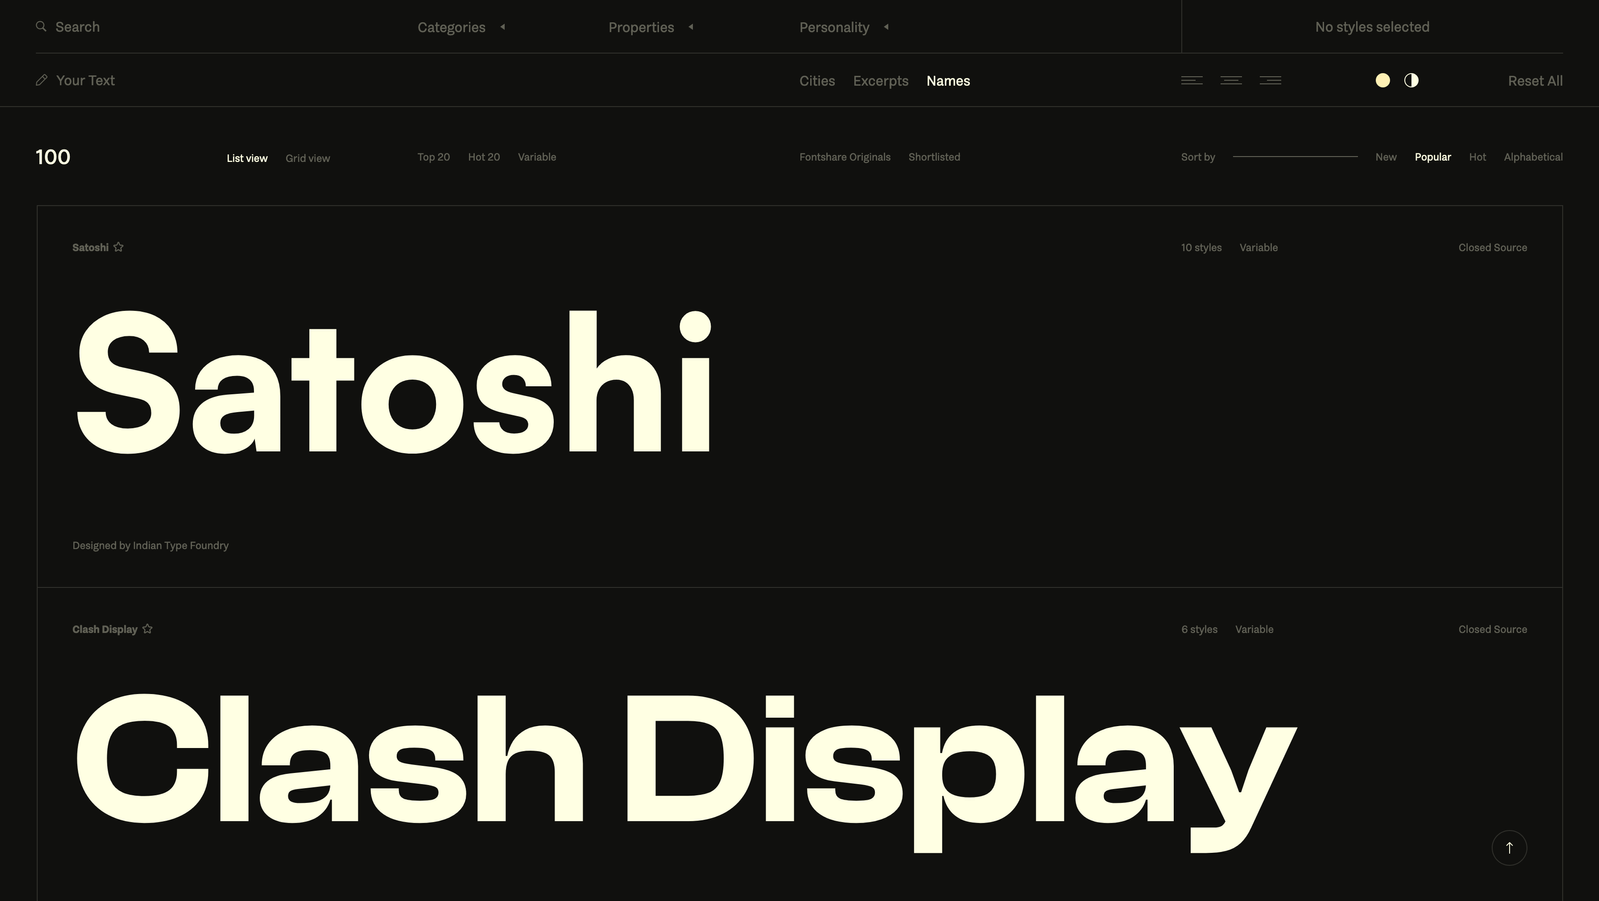Toggle the half-circle contrast mode icon

pyautogui.click(x=1411, y=80)
